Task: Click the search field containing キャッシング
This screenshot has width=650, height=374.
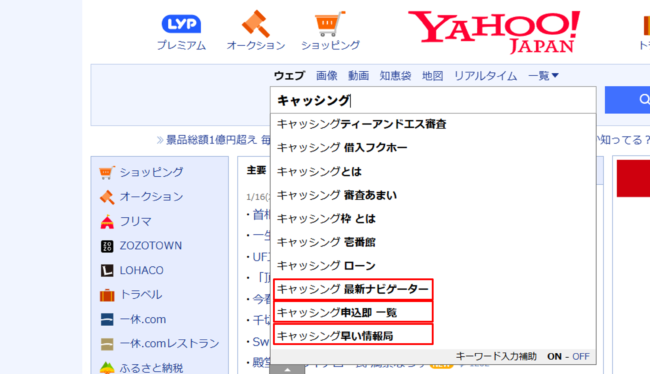Action: point(433,100)
